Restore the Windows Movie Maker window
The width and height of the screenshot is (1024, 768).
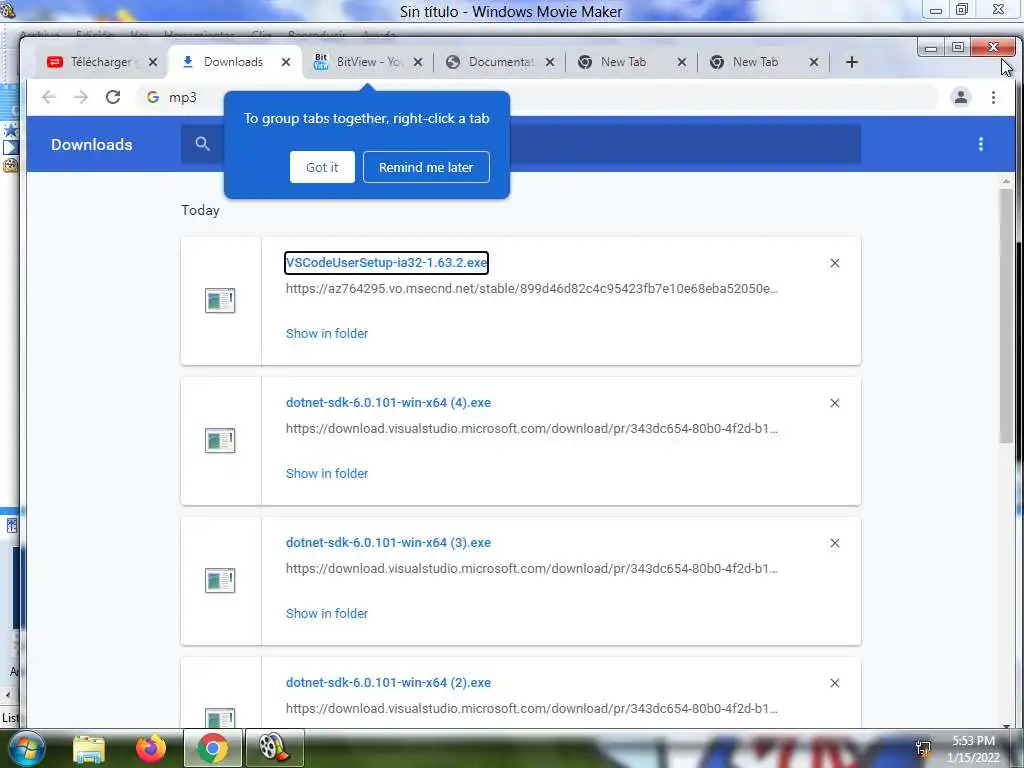962,9
